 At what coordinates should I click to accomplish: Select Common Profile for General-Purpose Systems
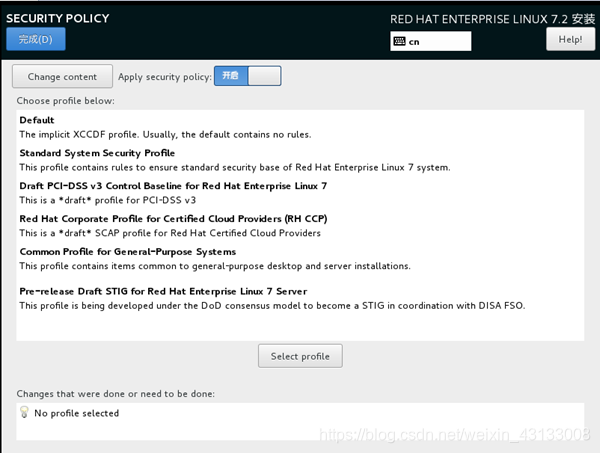pyautogui.click(x=300, y=259)
